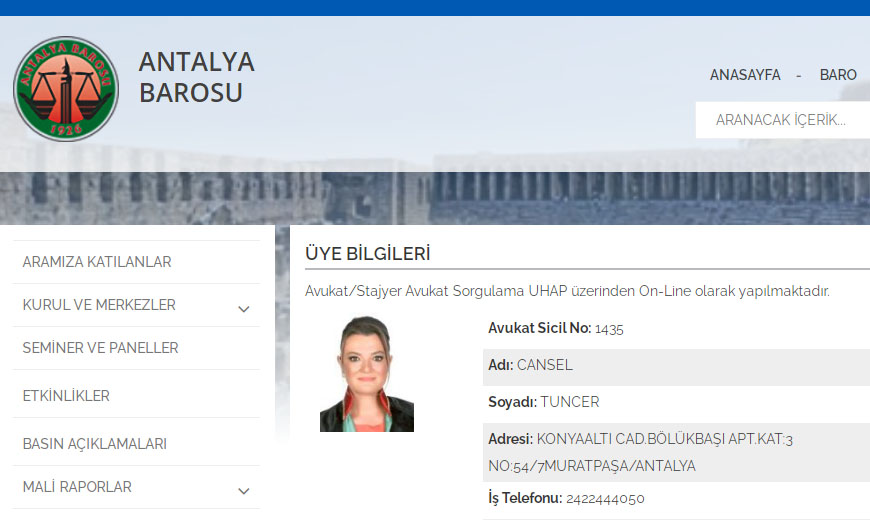Click the Antalya Barosu round logo

click(66, 89)
